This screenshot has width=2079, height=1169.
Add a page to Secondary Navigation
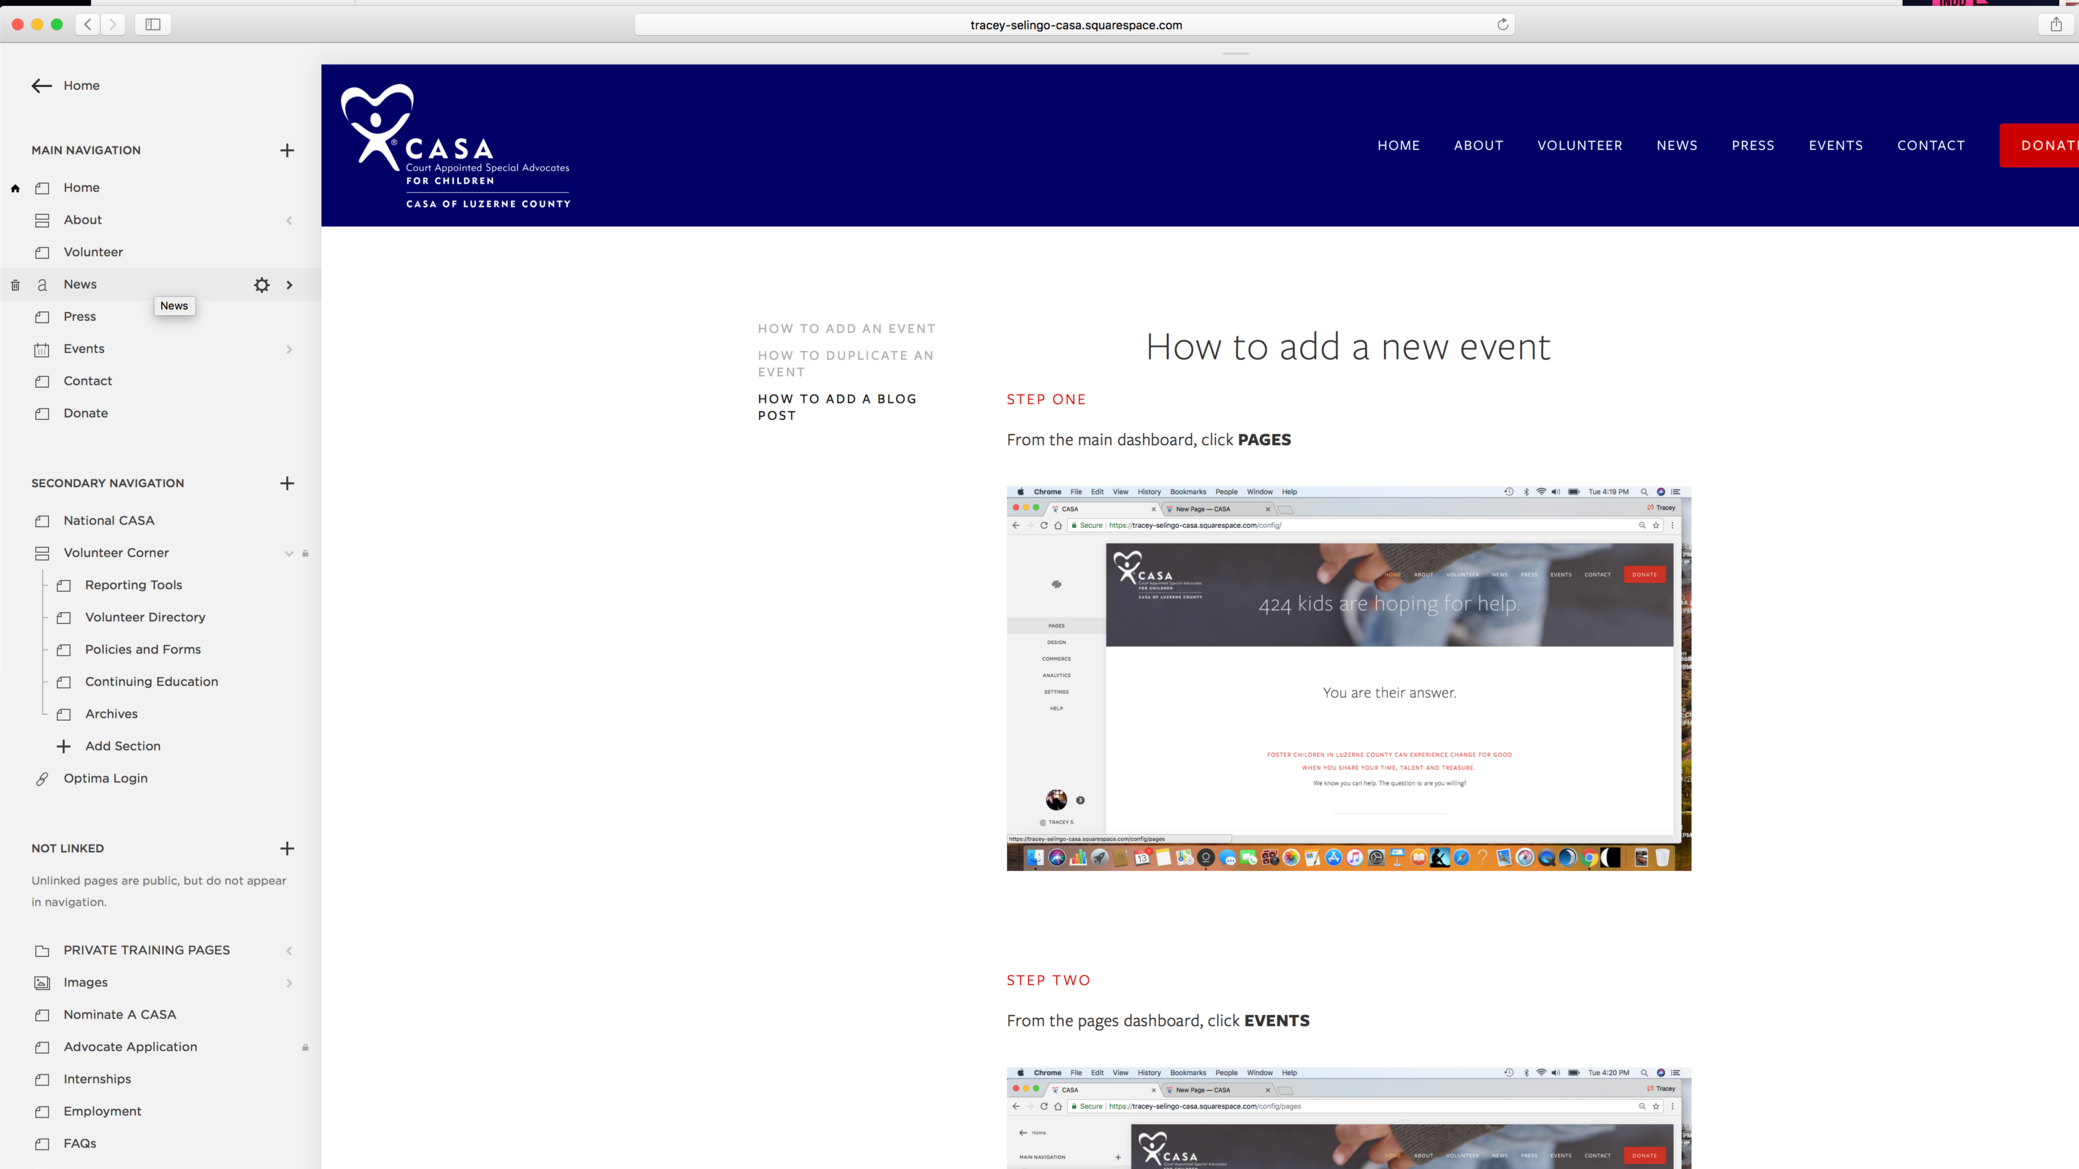pos(287,483)
